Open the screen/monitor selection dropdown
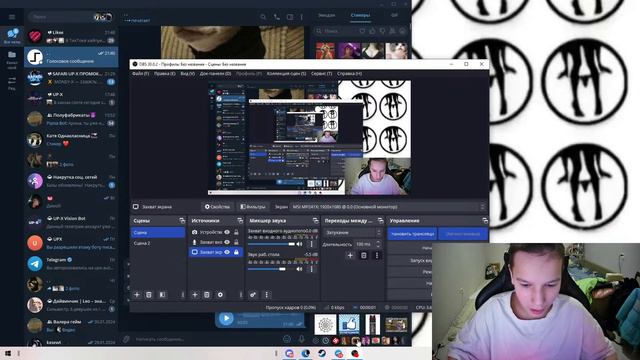Viewport: 640px width, 360px height. (x=388, y=207)
